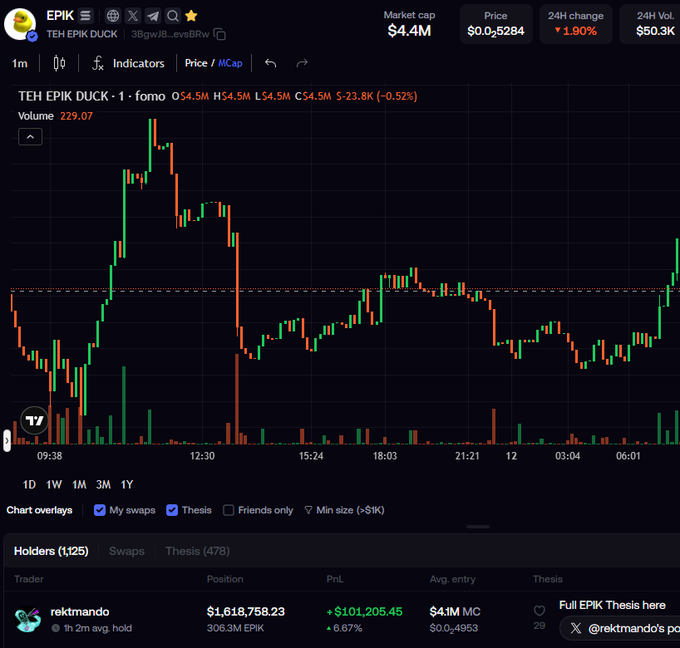680x648 pixels.
Task: Click the position $1,618,758.23 value
Action: click(x=245, y=612)
